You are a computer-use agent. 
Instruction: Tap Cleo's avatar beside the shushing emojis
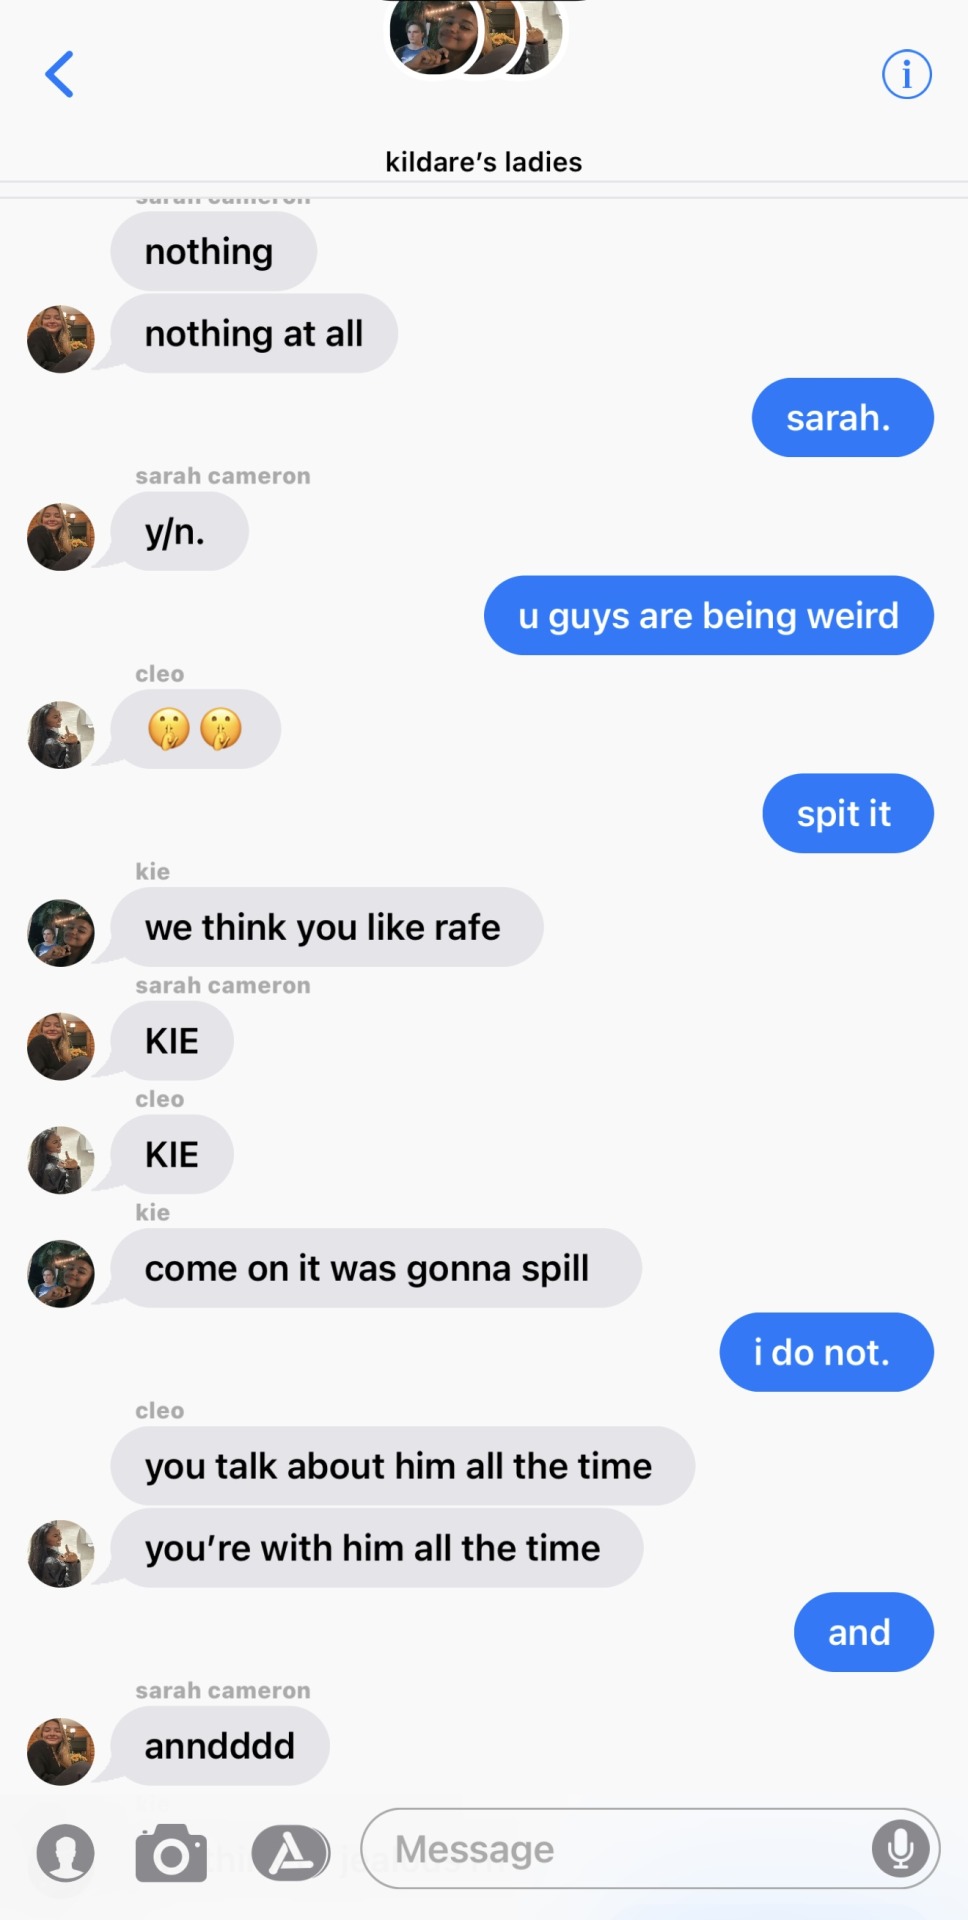[61, 735]
